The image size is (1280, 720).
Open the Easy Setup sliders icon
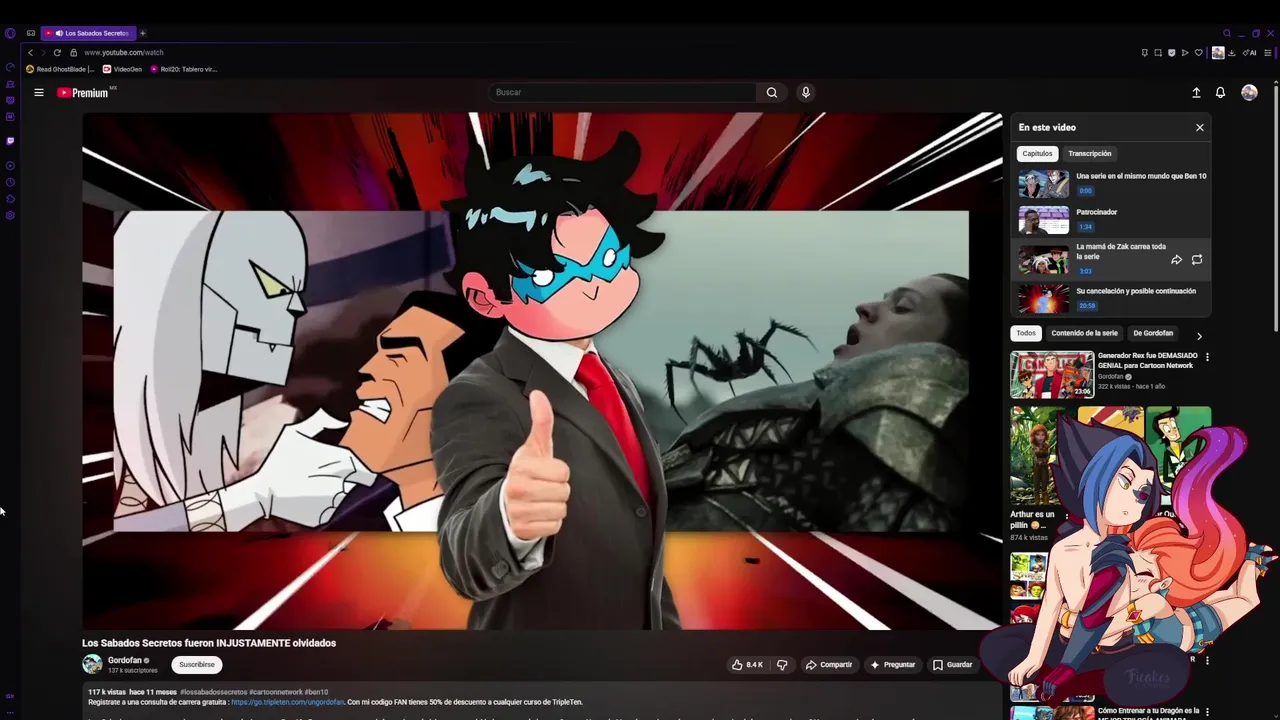[1268, 53]
